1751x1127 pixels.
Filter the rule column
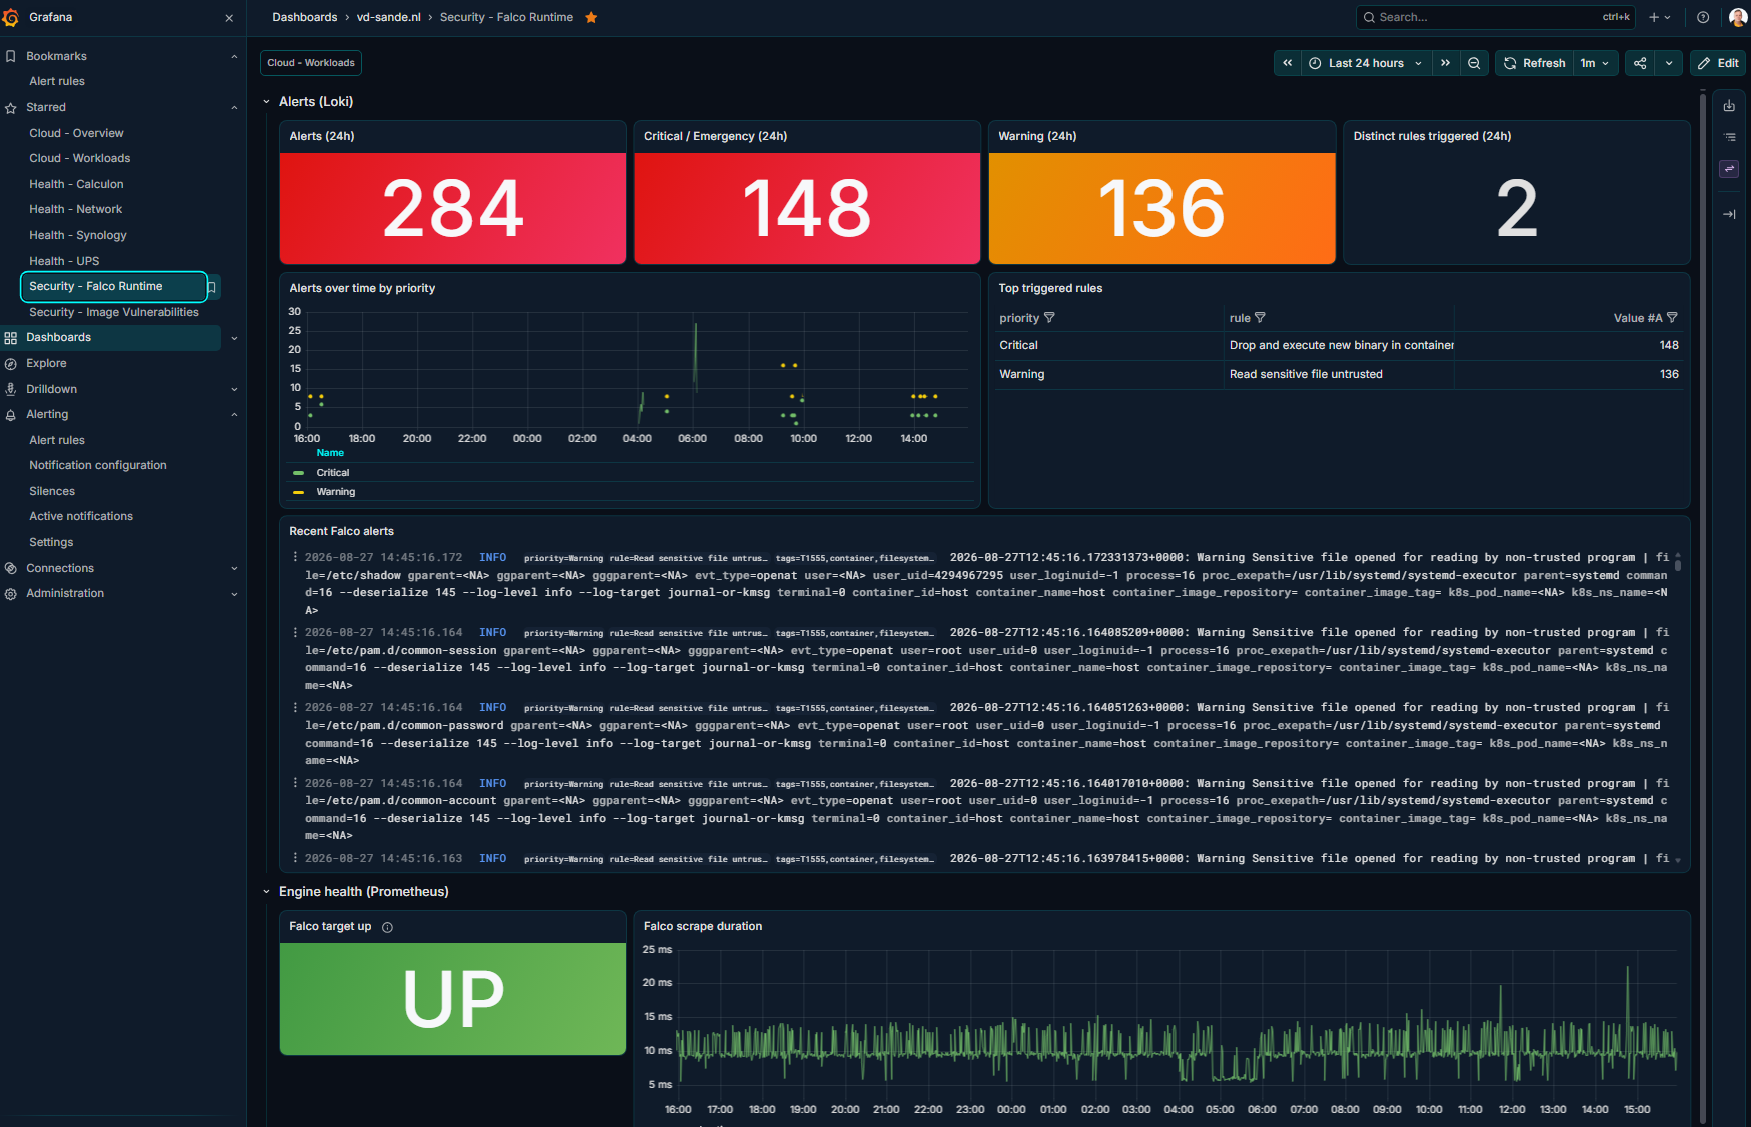[1260, 318]
